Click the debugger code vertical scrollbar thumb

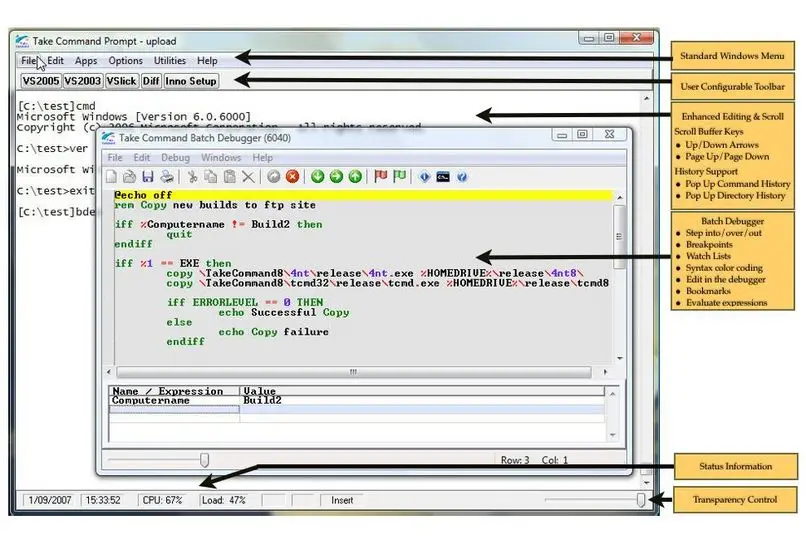tap(619, 237)
